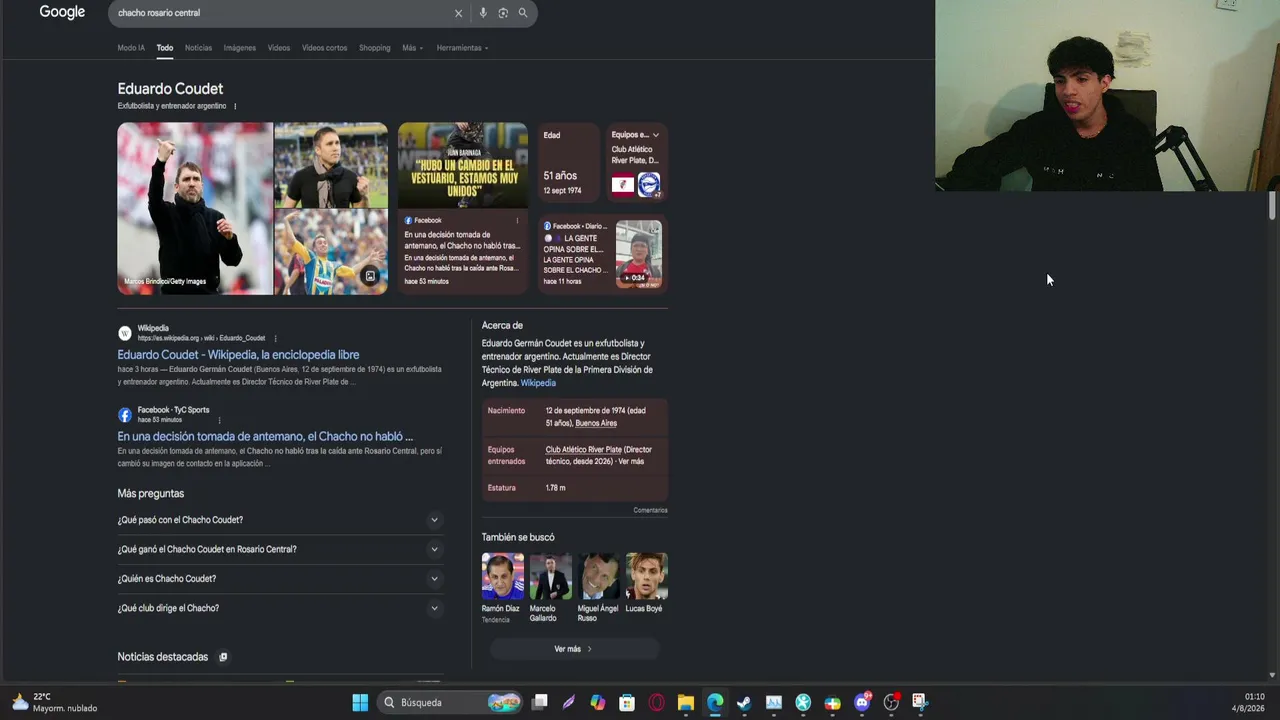Clear the search box with the X icon

pyautogui.click(x=459, y=13)
